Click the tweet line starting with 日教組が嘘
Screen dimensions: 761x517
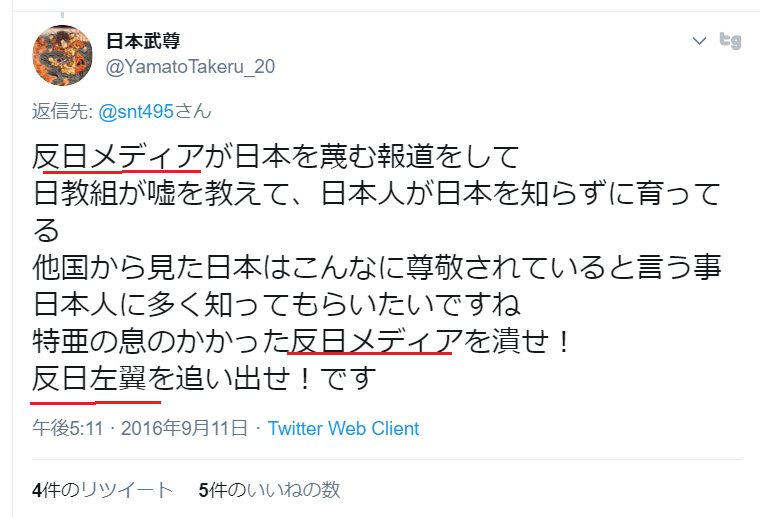[377, 194]
